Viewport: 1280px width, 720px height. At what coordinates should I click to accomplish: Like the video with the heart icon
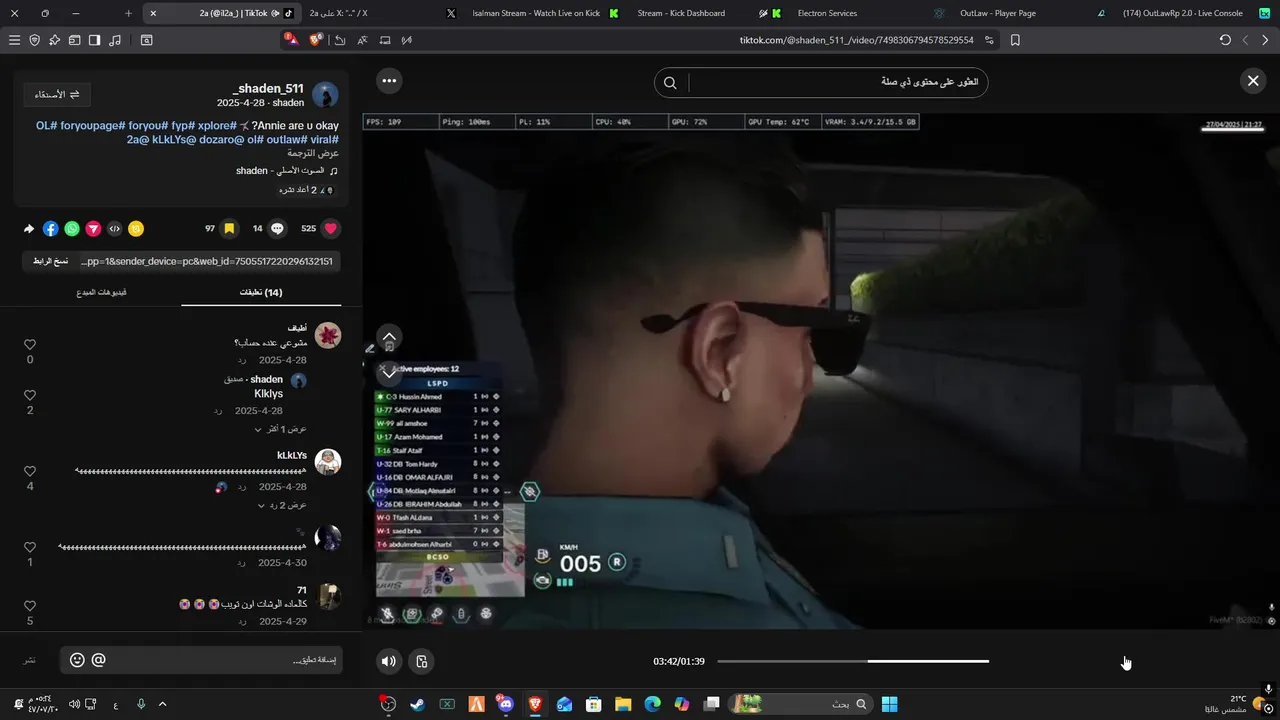point(332,228)
